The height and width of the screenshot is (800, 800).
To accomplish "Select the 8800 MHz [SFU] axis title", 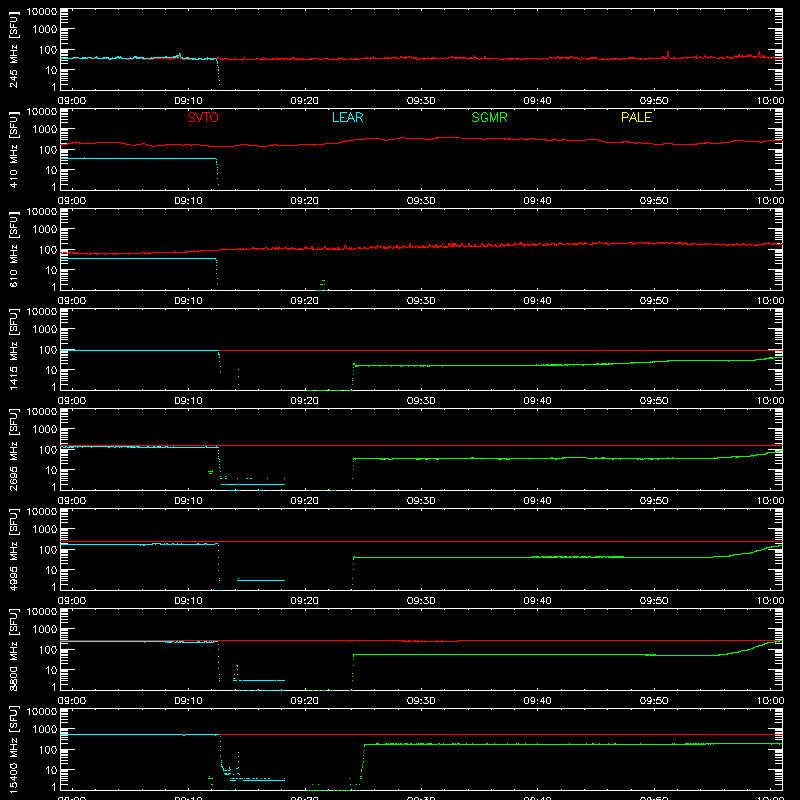I will point(13,649).
